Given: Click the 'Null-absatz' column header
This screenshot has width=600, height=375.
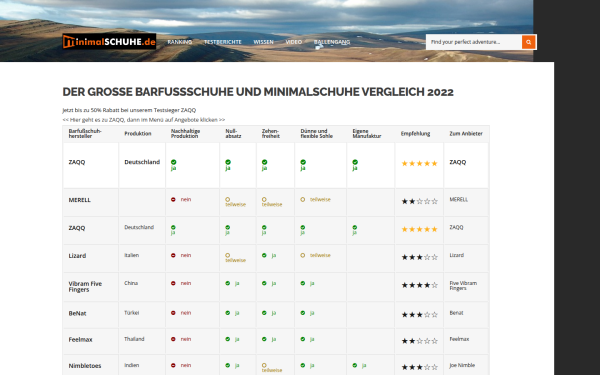Looking at the screenshot, I should 233,134.
